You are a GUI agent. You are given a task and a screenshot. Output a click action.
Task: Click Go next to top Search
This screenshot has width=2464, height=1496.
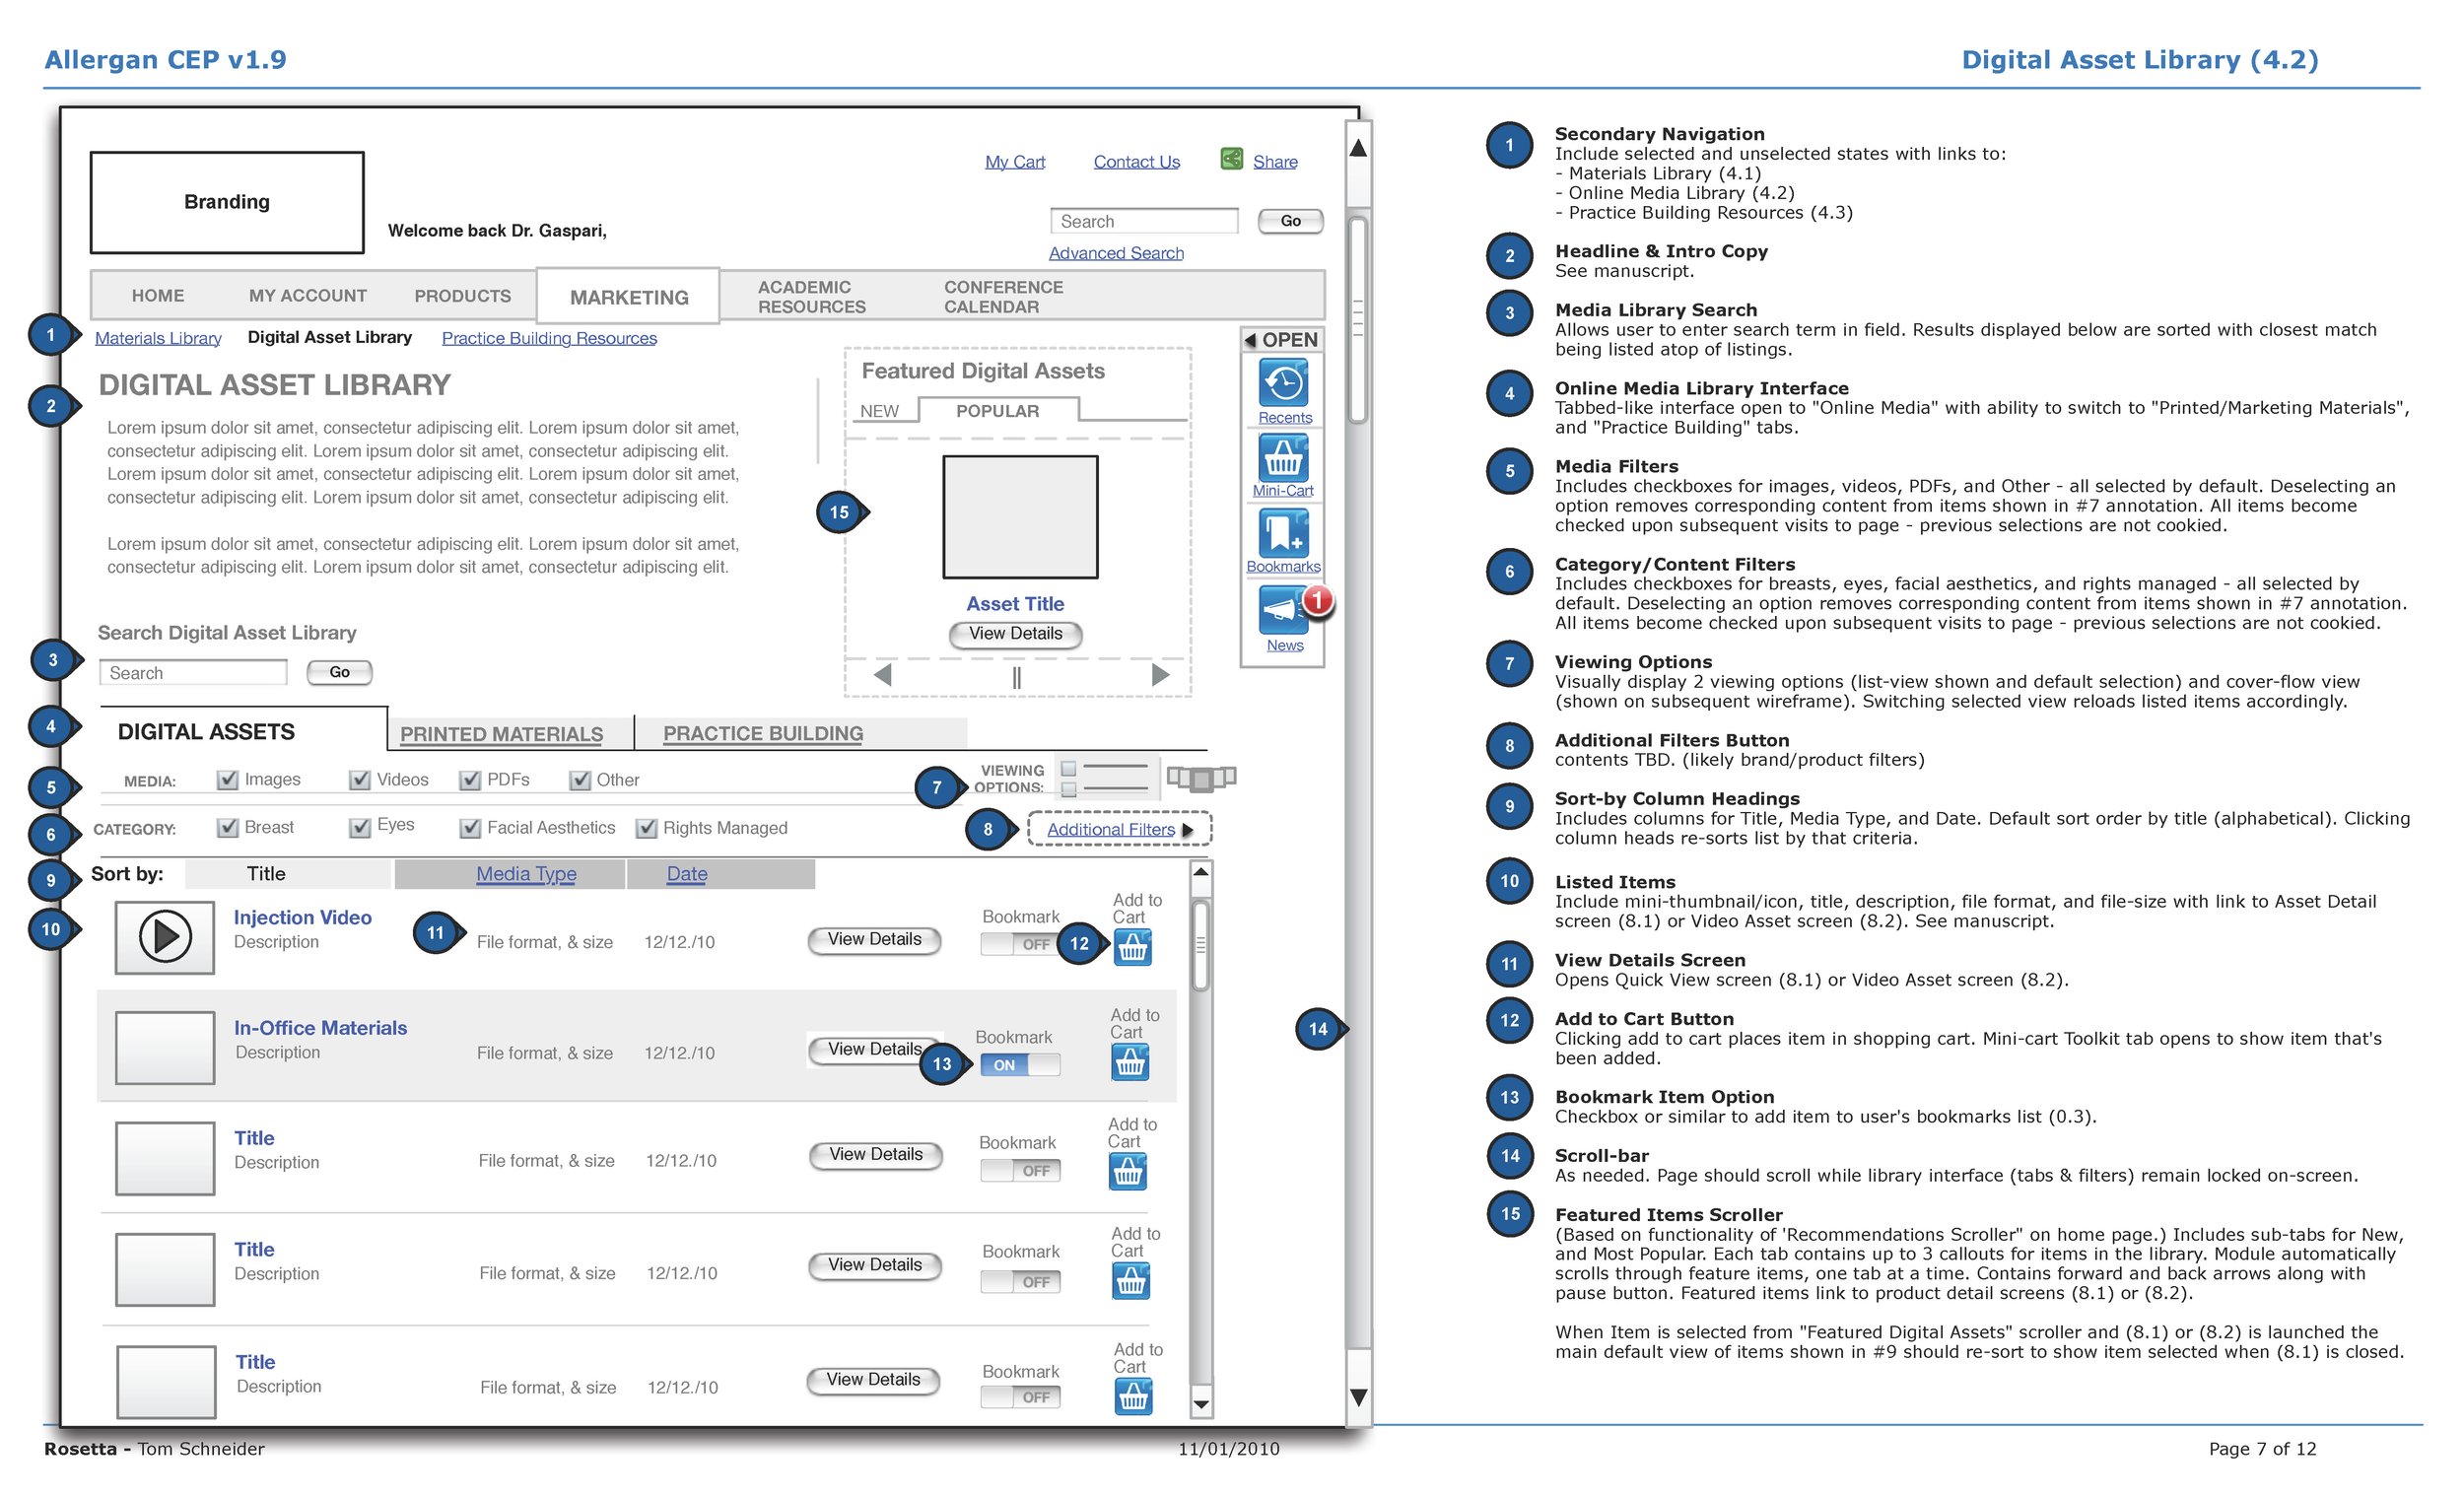1290,221
